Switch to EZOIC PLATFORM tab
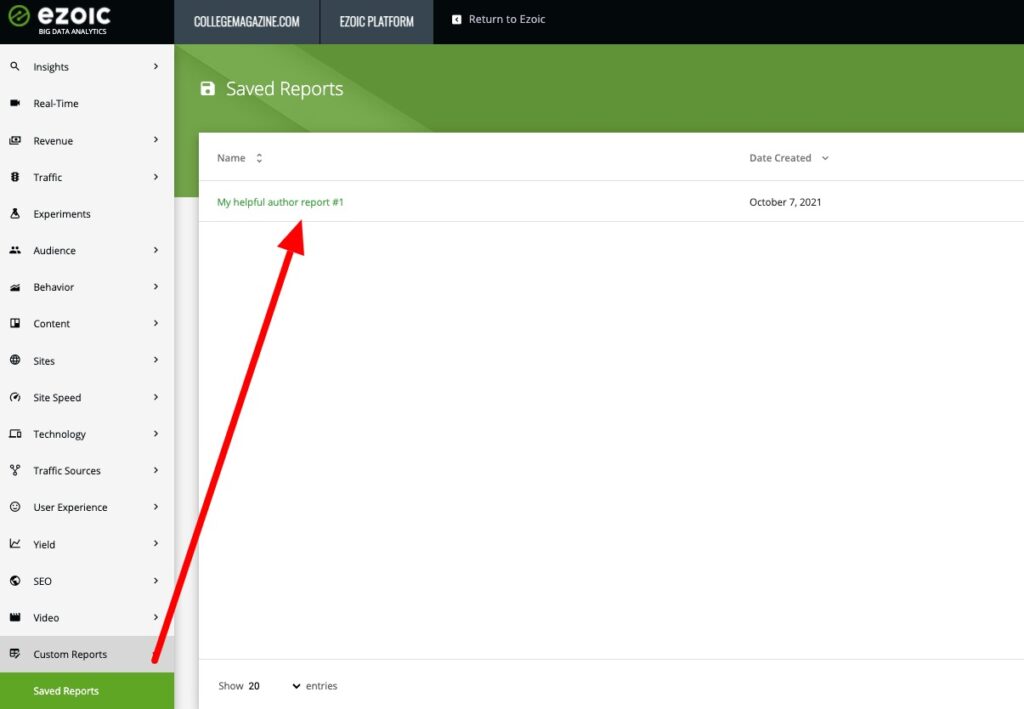Image resolution: width=1024 pixels, height=709 pixels. [377, 22]
